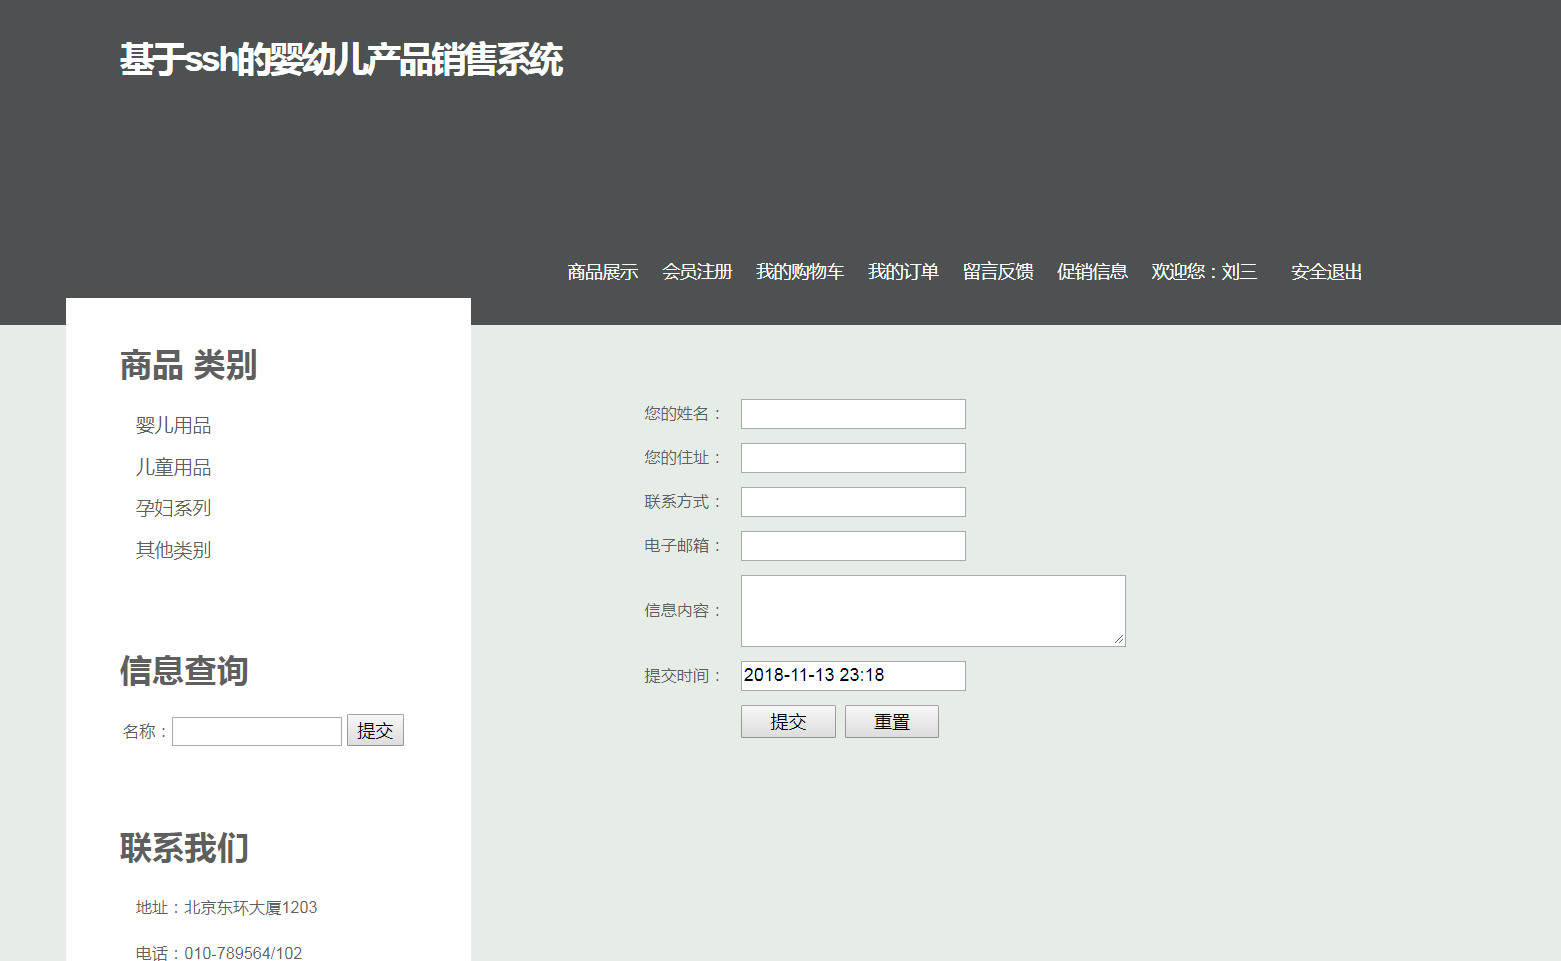Open the 商品展示 navigation link
The image size is (1561, 961).
pos(602,272)
